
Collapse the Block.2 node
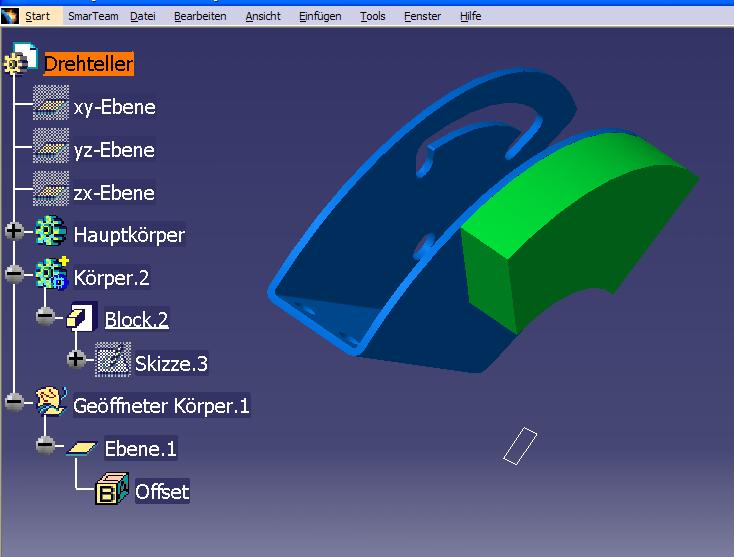coord(45,316)
